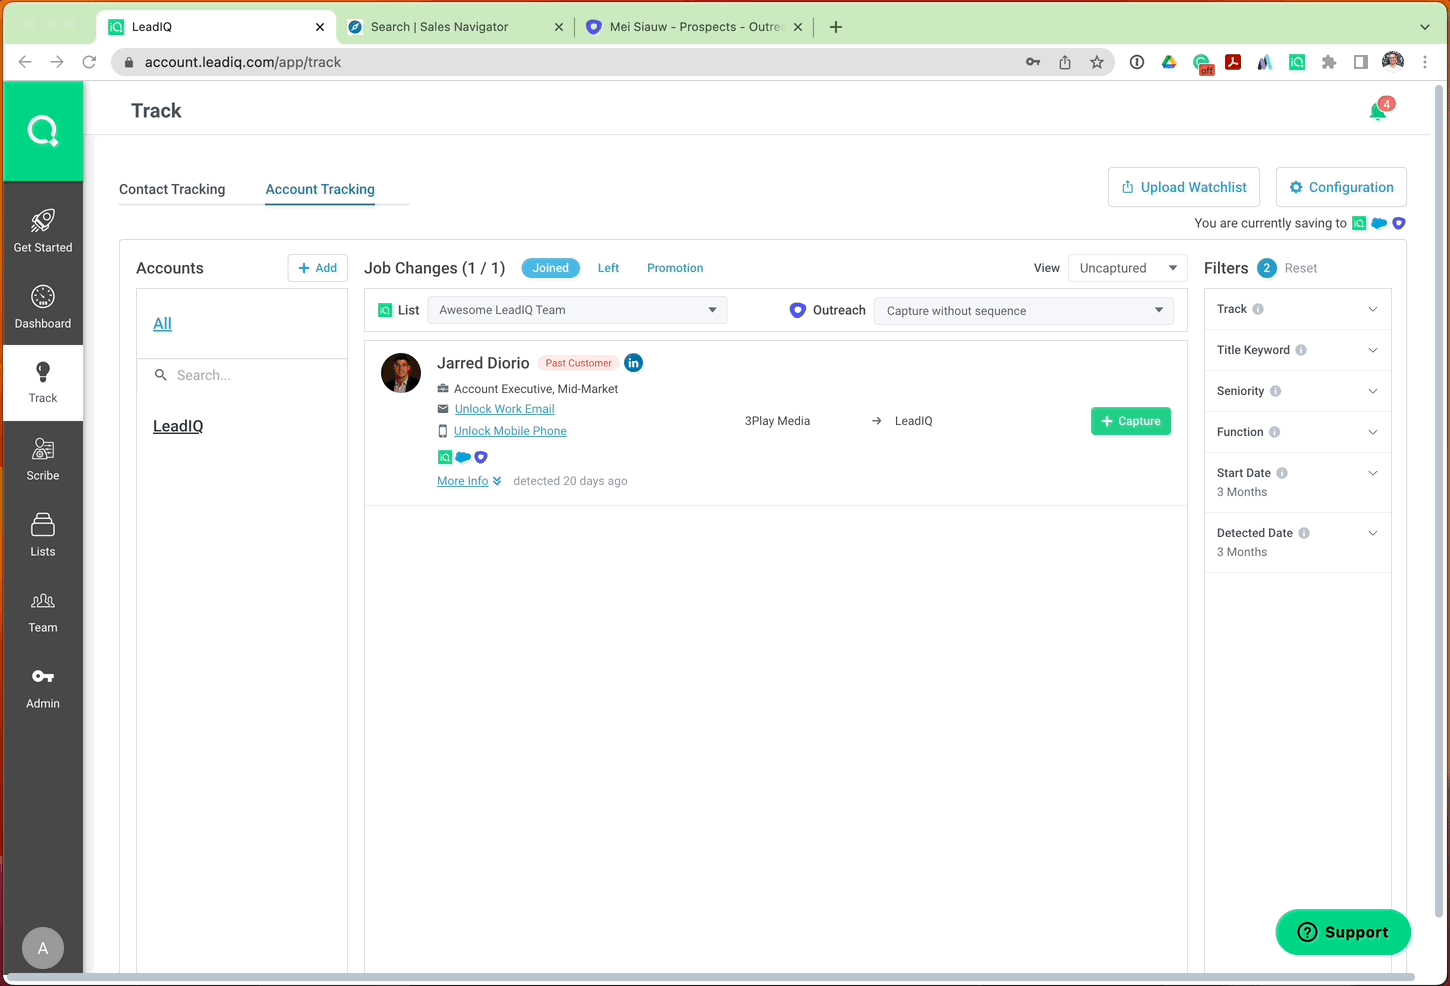
Task: Click the LeadIQ logo in sidebar
Action: (x=43, y=130)
